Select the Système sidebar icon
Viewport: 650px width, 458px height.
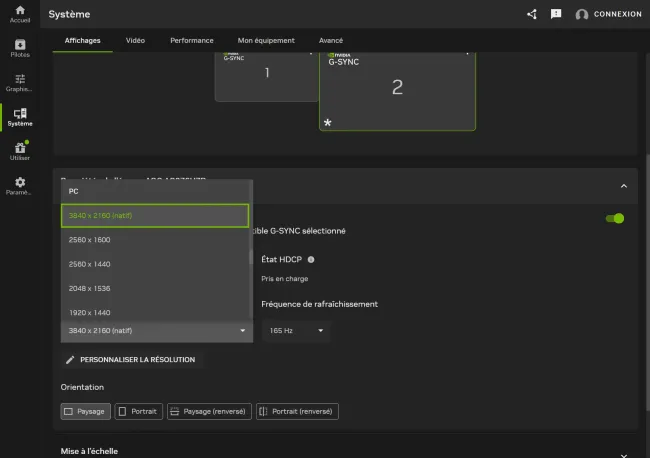pos(20,117)
